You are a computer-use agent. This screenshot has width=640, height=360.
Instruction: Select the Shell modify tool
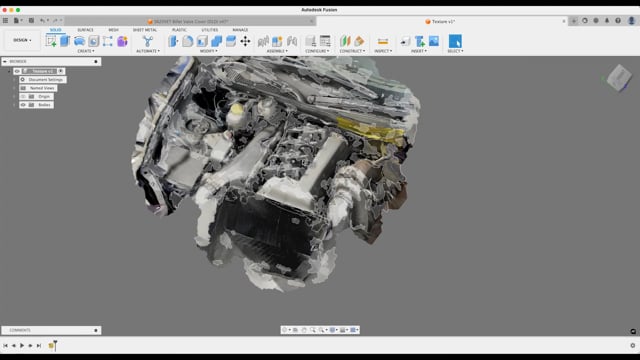coord(202,41)
